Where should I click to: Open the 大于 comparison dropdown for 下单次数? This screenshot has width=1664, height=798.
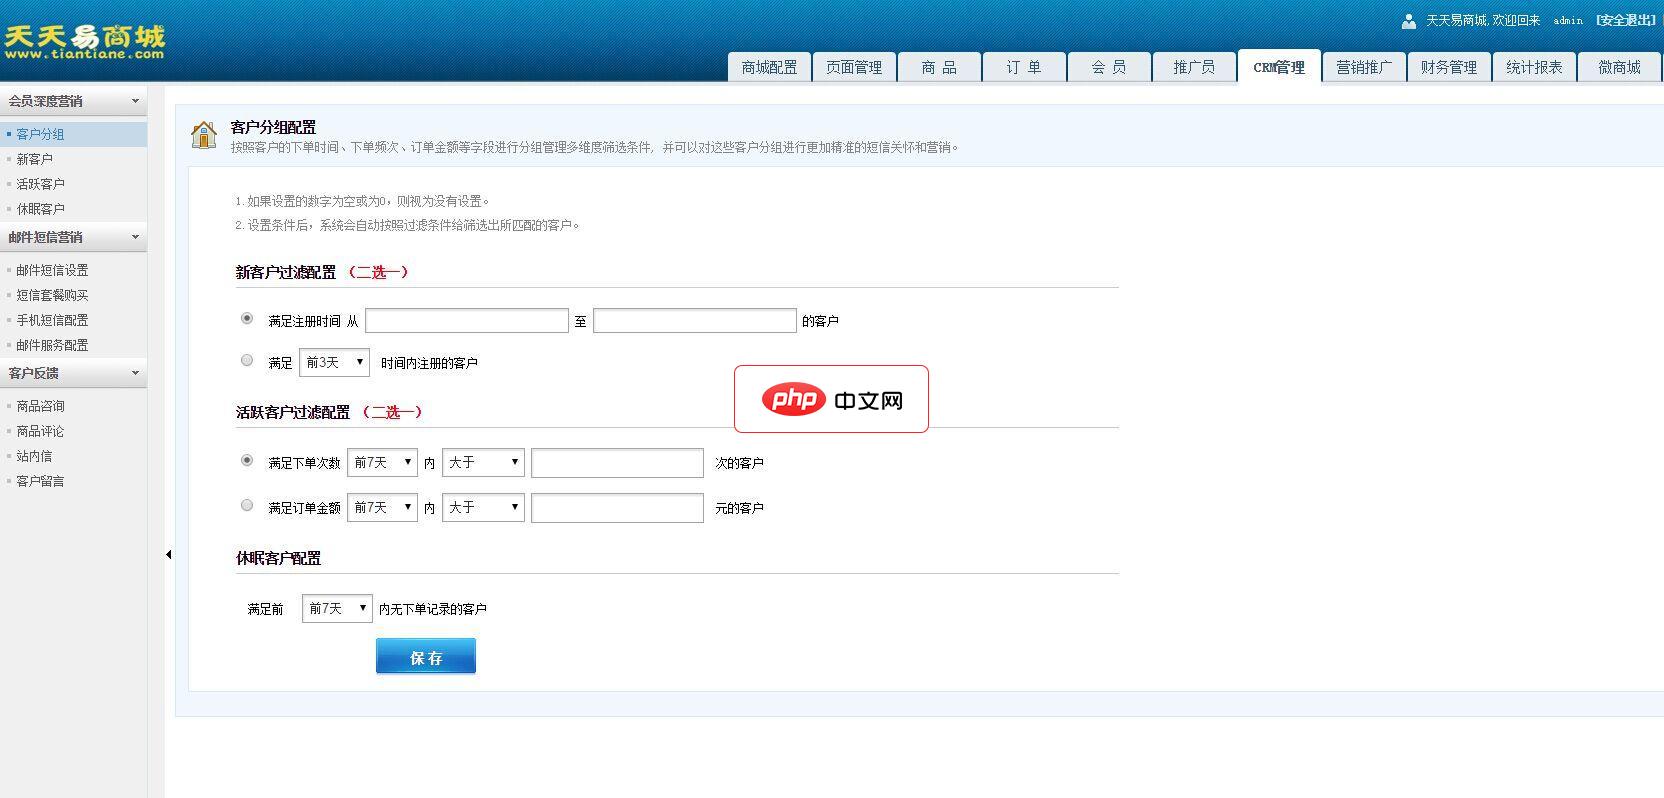(x=483, y=462)
